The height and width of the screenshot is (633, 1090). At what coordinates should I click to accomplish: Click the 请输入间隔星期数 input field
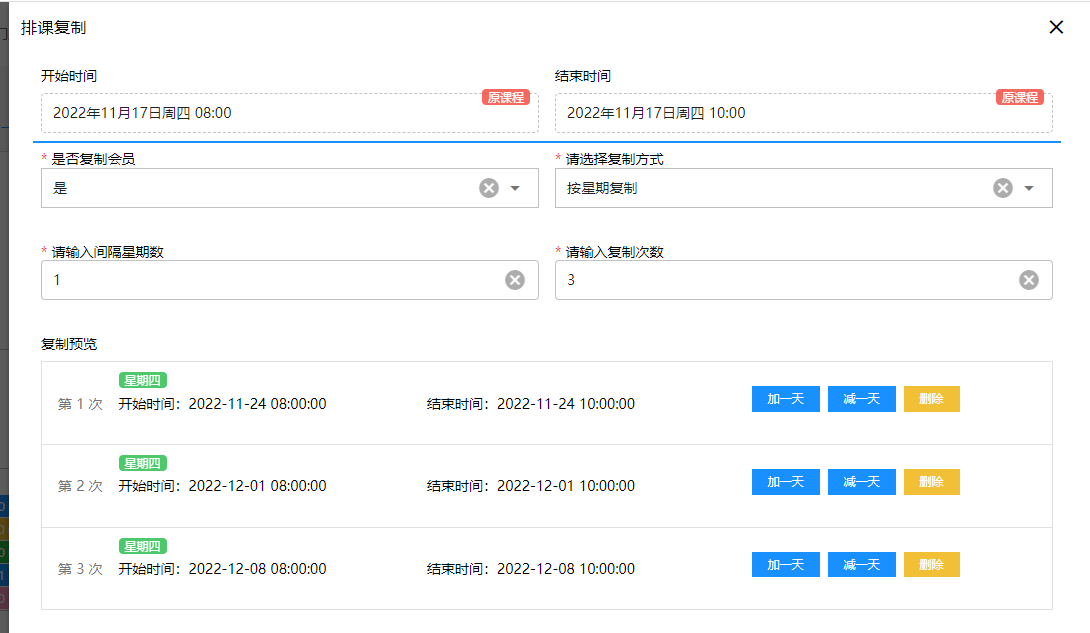[x=270, y=280]
